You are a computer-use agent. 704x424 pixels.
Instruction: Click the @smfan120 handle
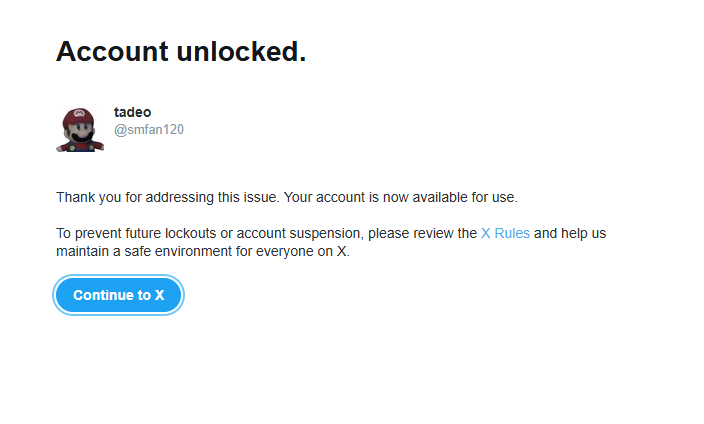tap(149, 130)
